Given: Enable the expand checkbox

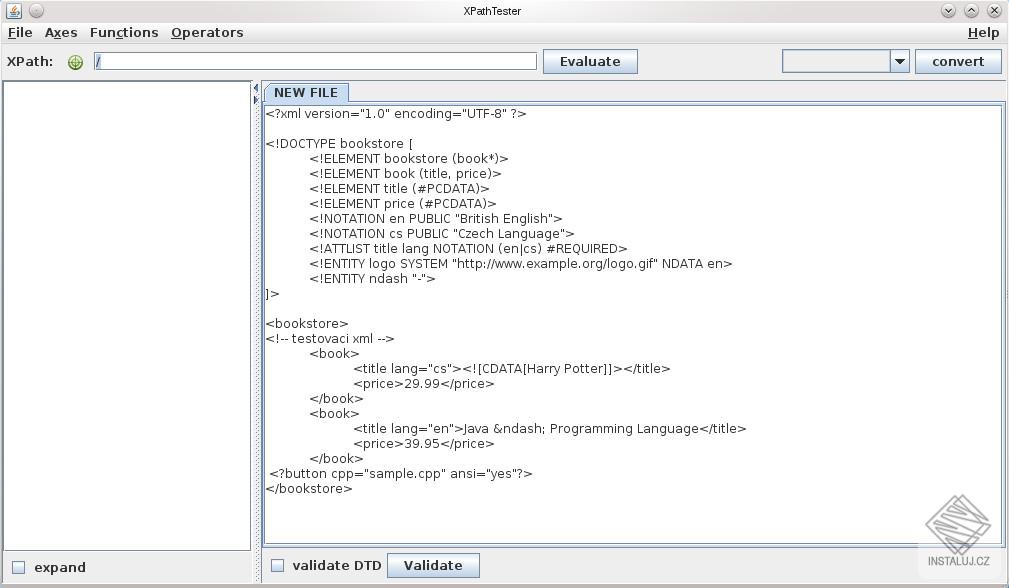Looking at the screenshot, I should click(x=19, y=567).
